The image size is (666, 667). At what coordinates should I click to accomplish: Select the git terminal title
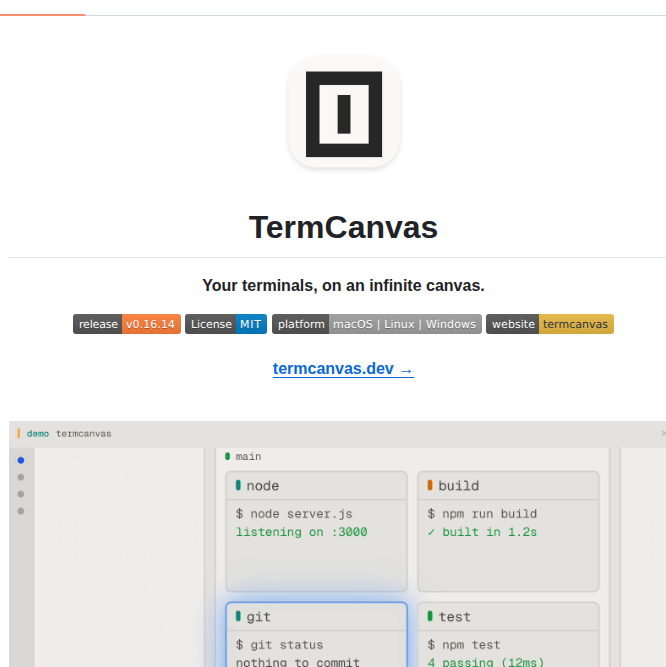pyautogui.click(x=259, y=617)
